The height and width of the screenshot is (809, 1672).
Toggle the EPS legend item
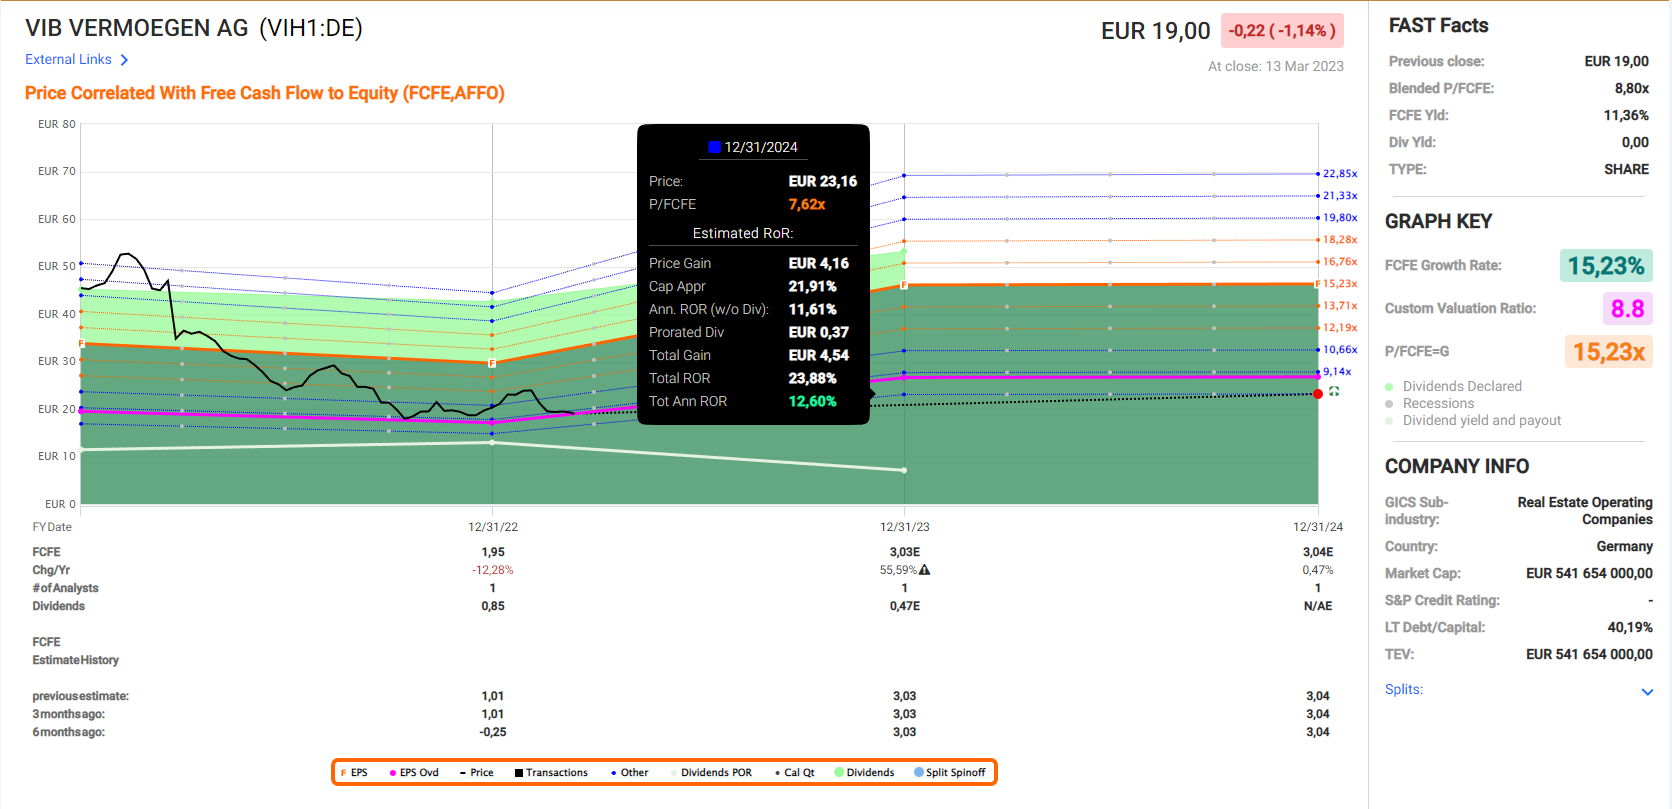tap(354, 773)
